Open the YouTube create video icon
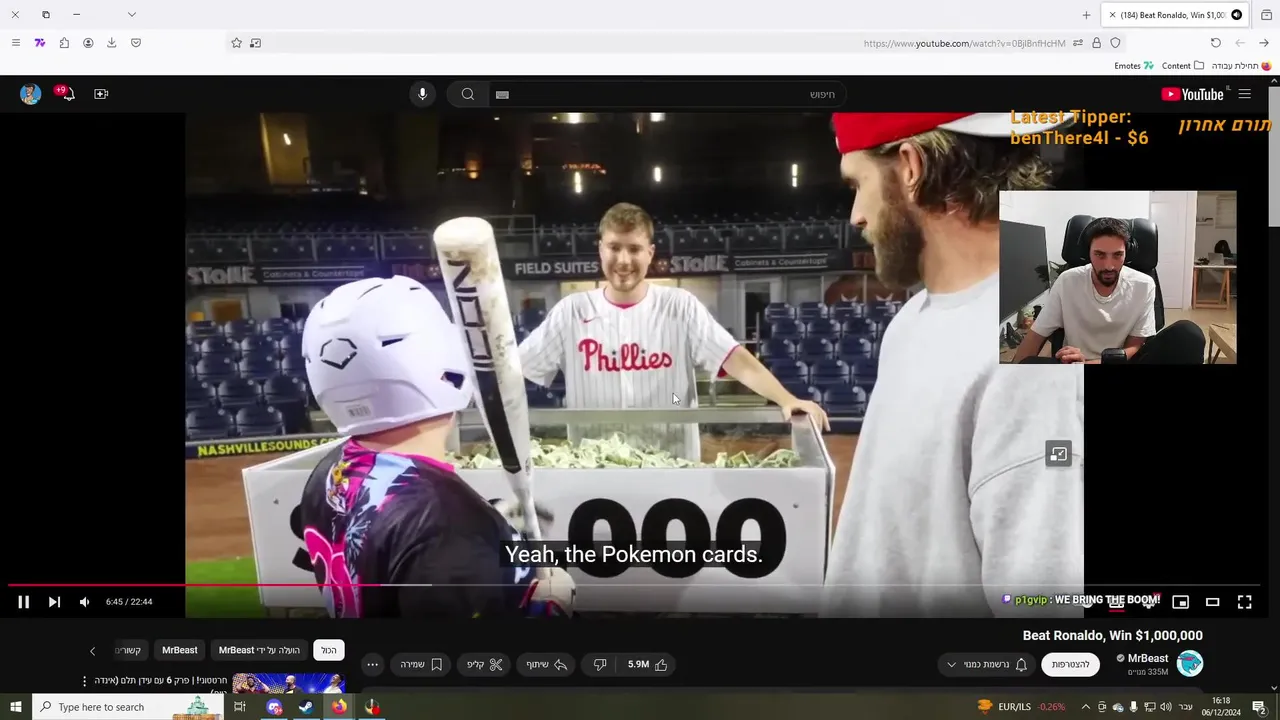Image resolution: width=1280 pixels, height=720 pixels. 101,94
